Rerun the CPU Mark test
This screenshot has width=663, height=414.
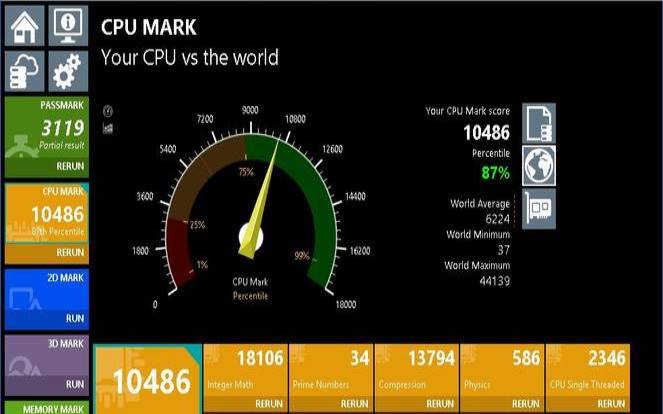[70, 252]
